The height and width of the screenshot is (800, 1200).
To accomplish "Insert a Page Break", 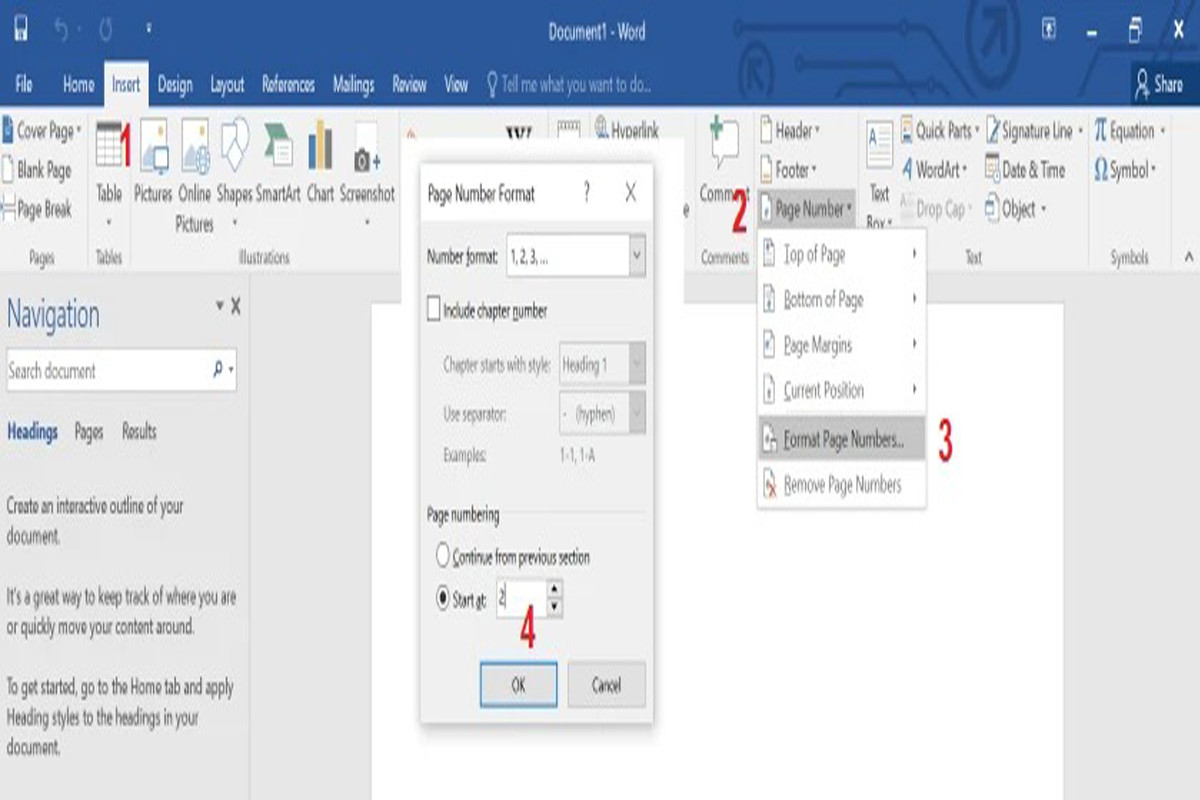I will click(x=37, y=209).
